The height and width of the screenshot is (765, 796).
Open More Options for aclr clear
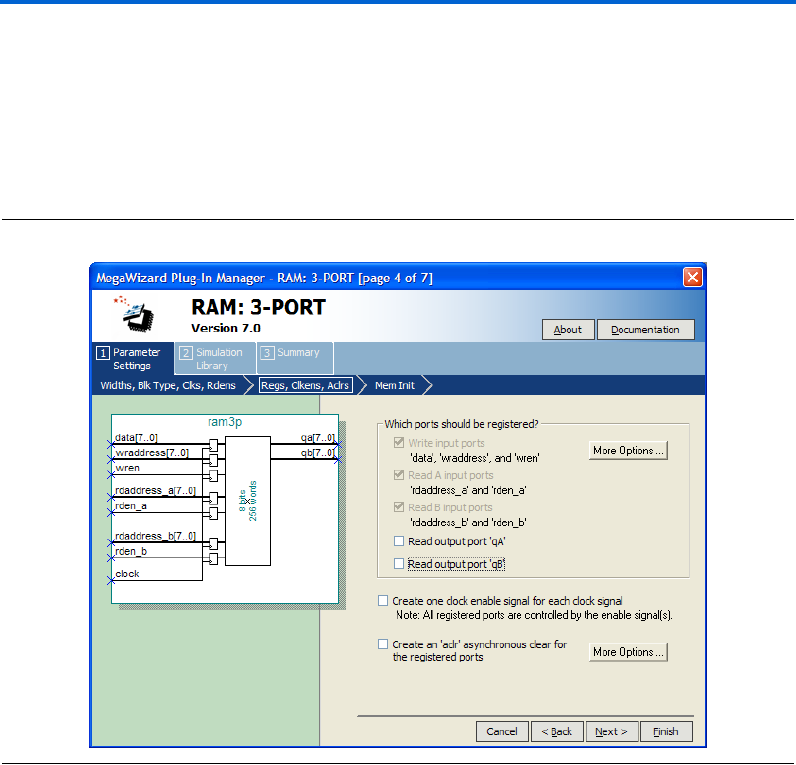click(628, 652)
